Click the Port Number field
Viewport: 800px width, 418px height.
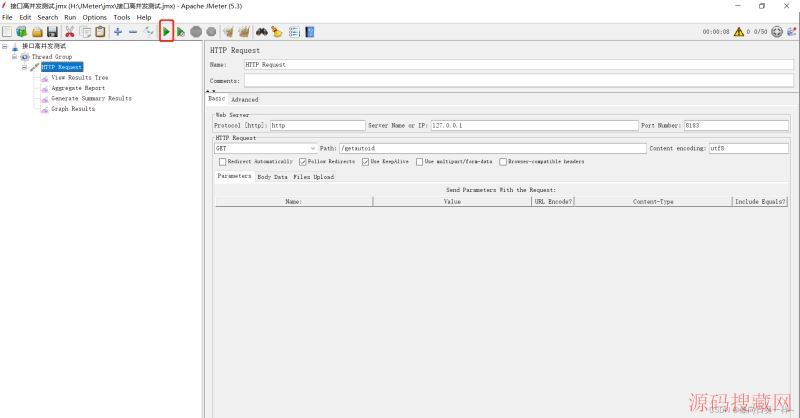click(736, 125)
